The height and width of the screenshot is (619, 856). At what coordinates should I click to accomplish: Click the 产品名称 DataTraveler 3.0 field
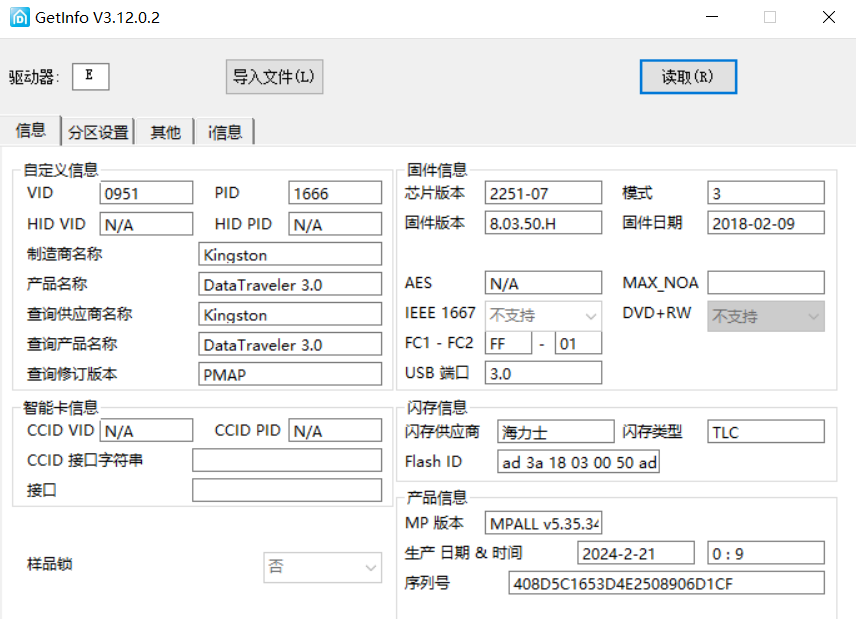point(290,284)
